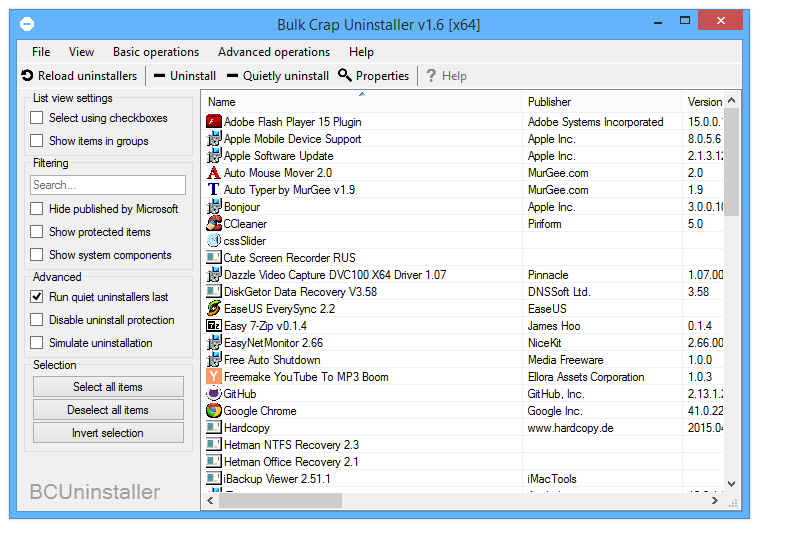Click the Apple Mobile Device Support icon
Viewport: 786px width, 533px height.
click(x=214, y=139)
